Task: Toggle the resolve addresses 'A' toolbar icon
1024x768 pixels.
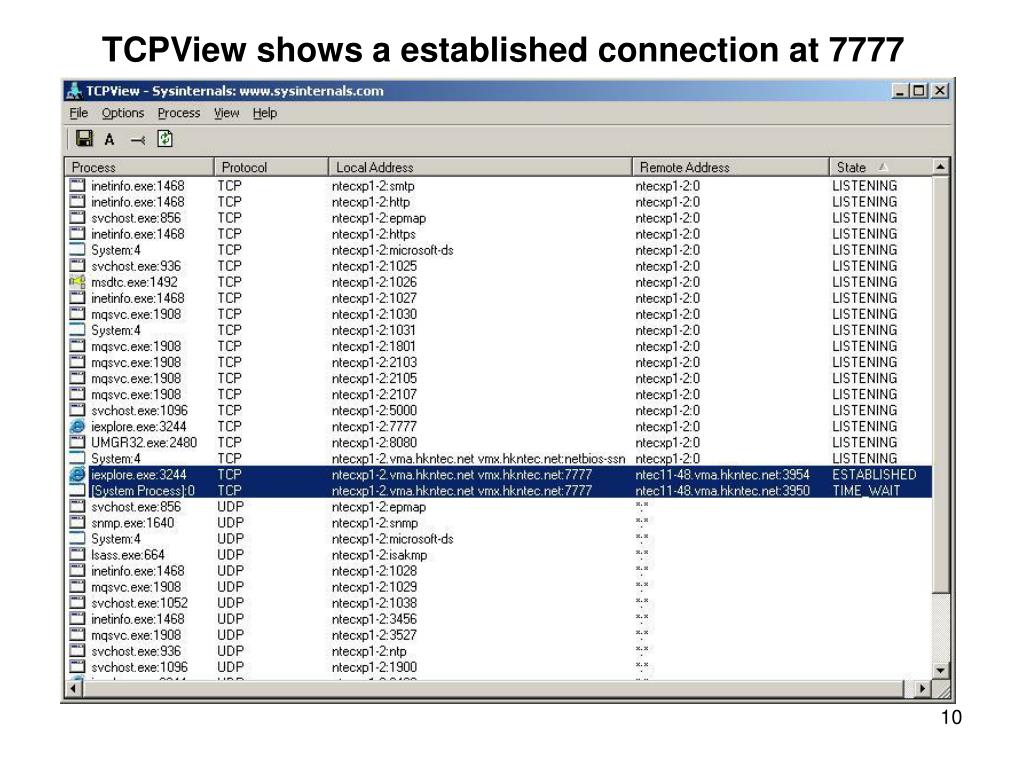Action: 109,139
